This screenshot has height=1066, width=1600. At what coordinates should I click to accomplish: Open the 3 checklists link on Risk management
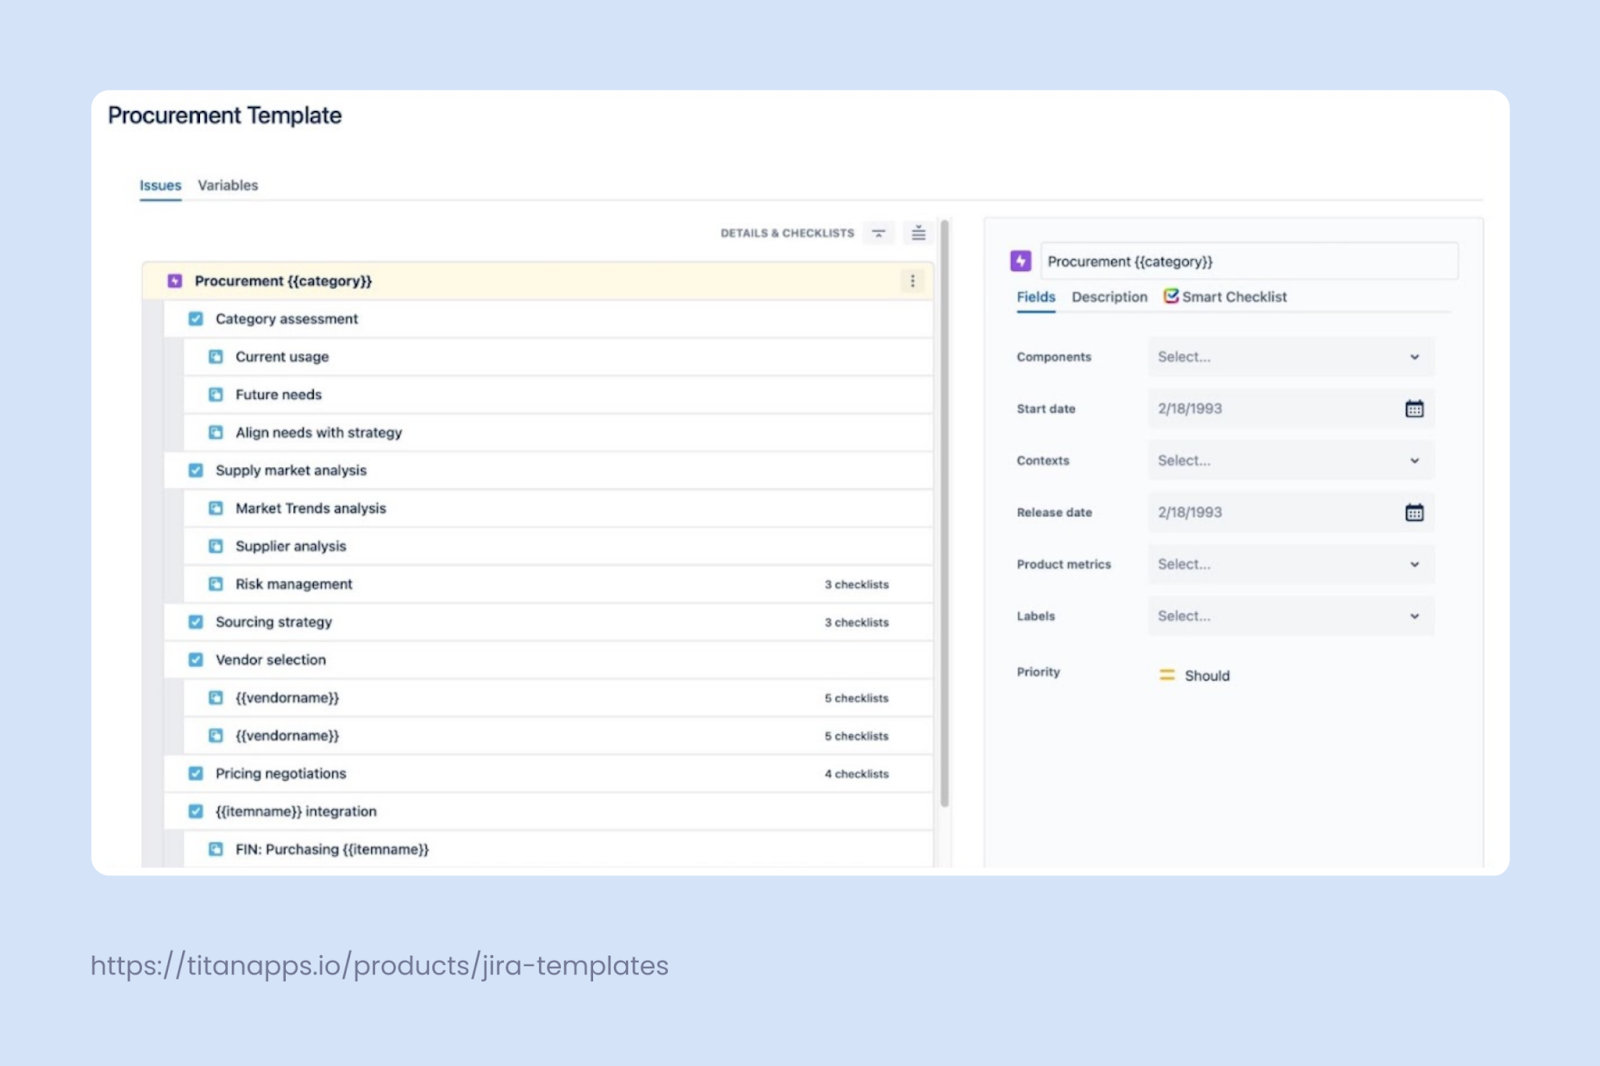click(857, 585)
